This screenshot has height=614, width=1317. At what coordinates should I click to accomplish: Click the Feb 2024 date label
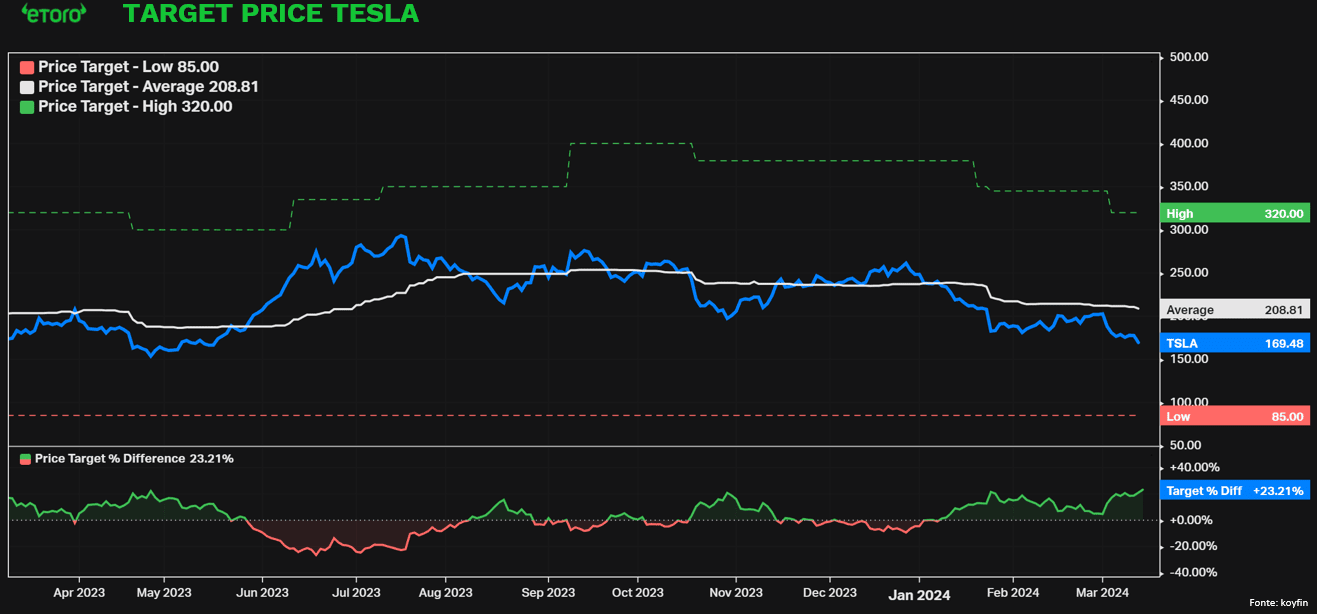pos(1012,592)
